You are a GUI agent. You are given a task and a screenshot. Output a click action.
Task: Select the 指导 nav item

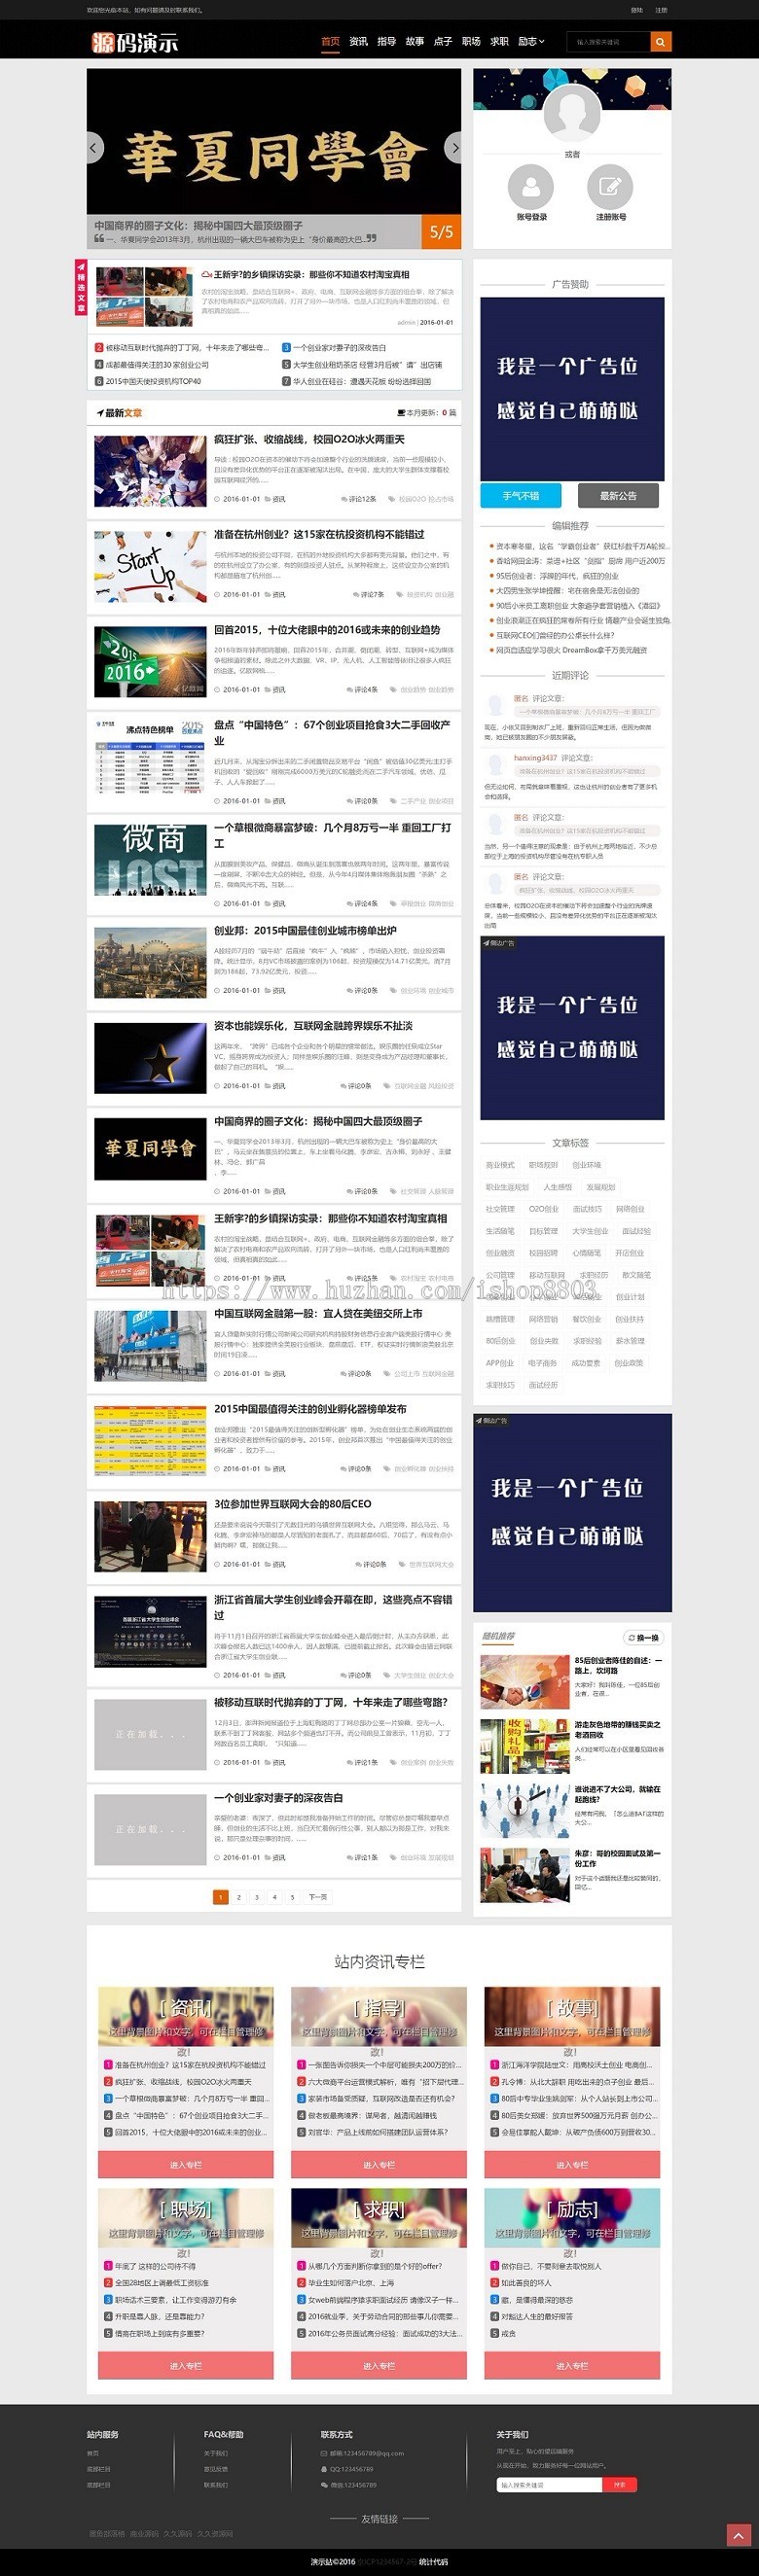[x=386, y=42]
